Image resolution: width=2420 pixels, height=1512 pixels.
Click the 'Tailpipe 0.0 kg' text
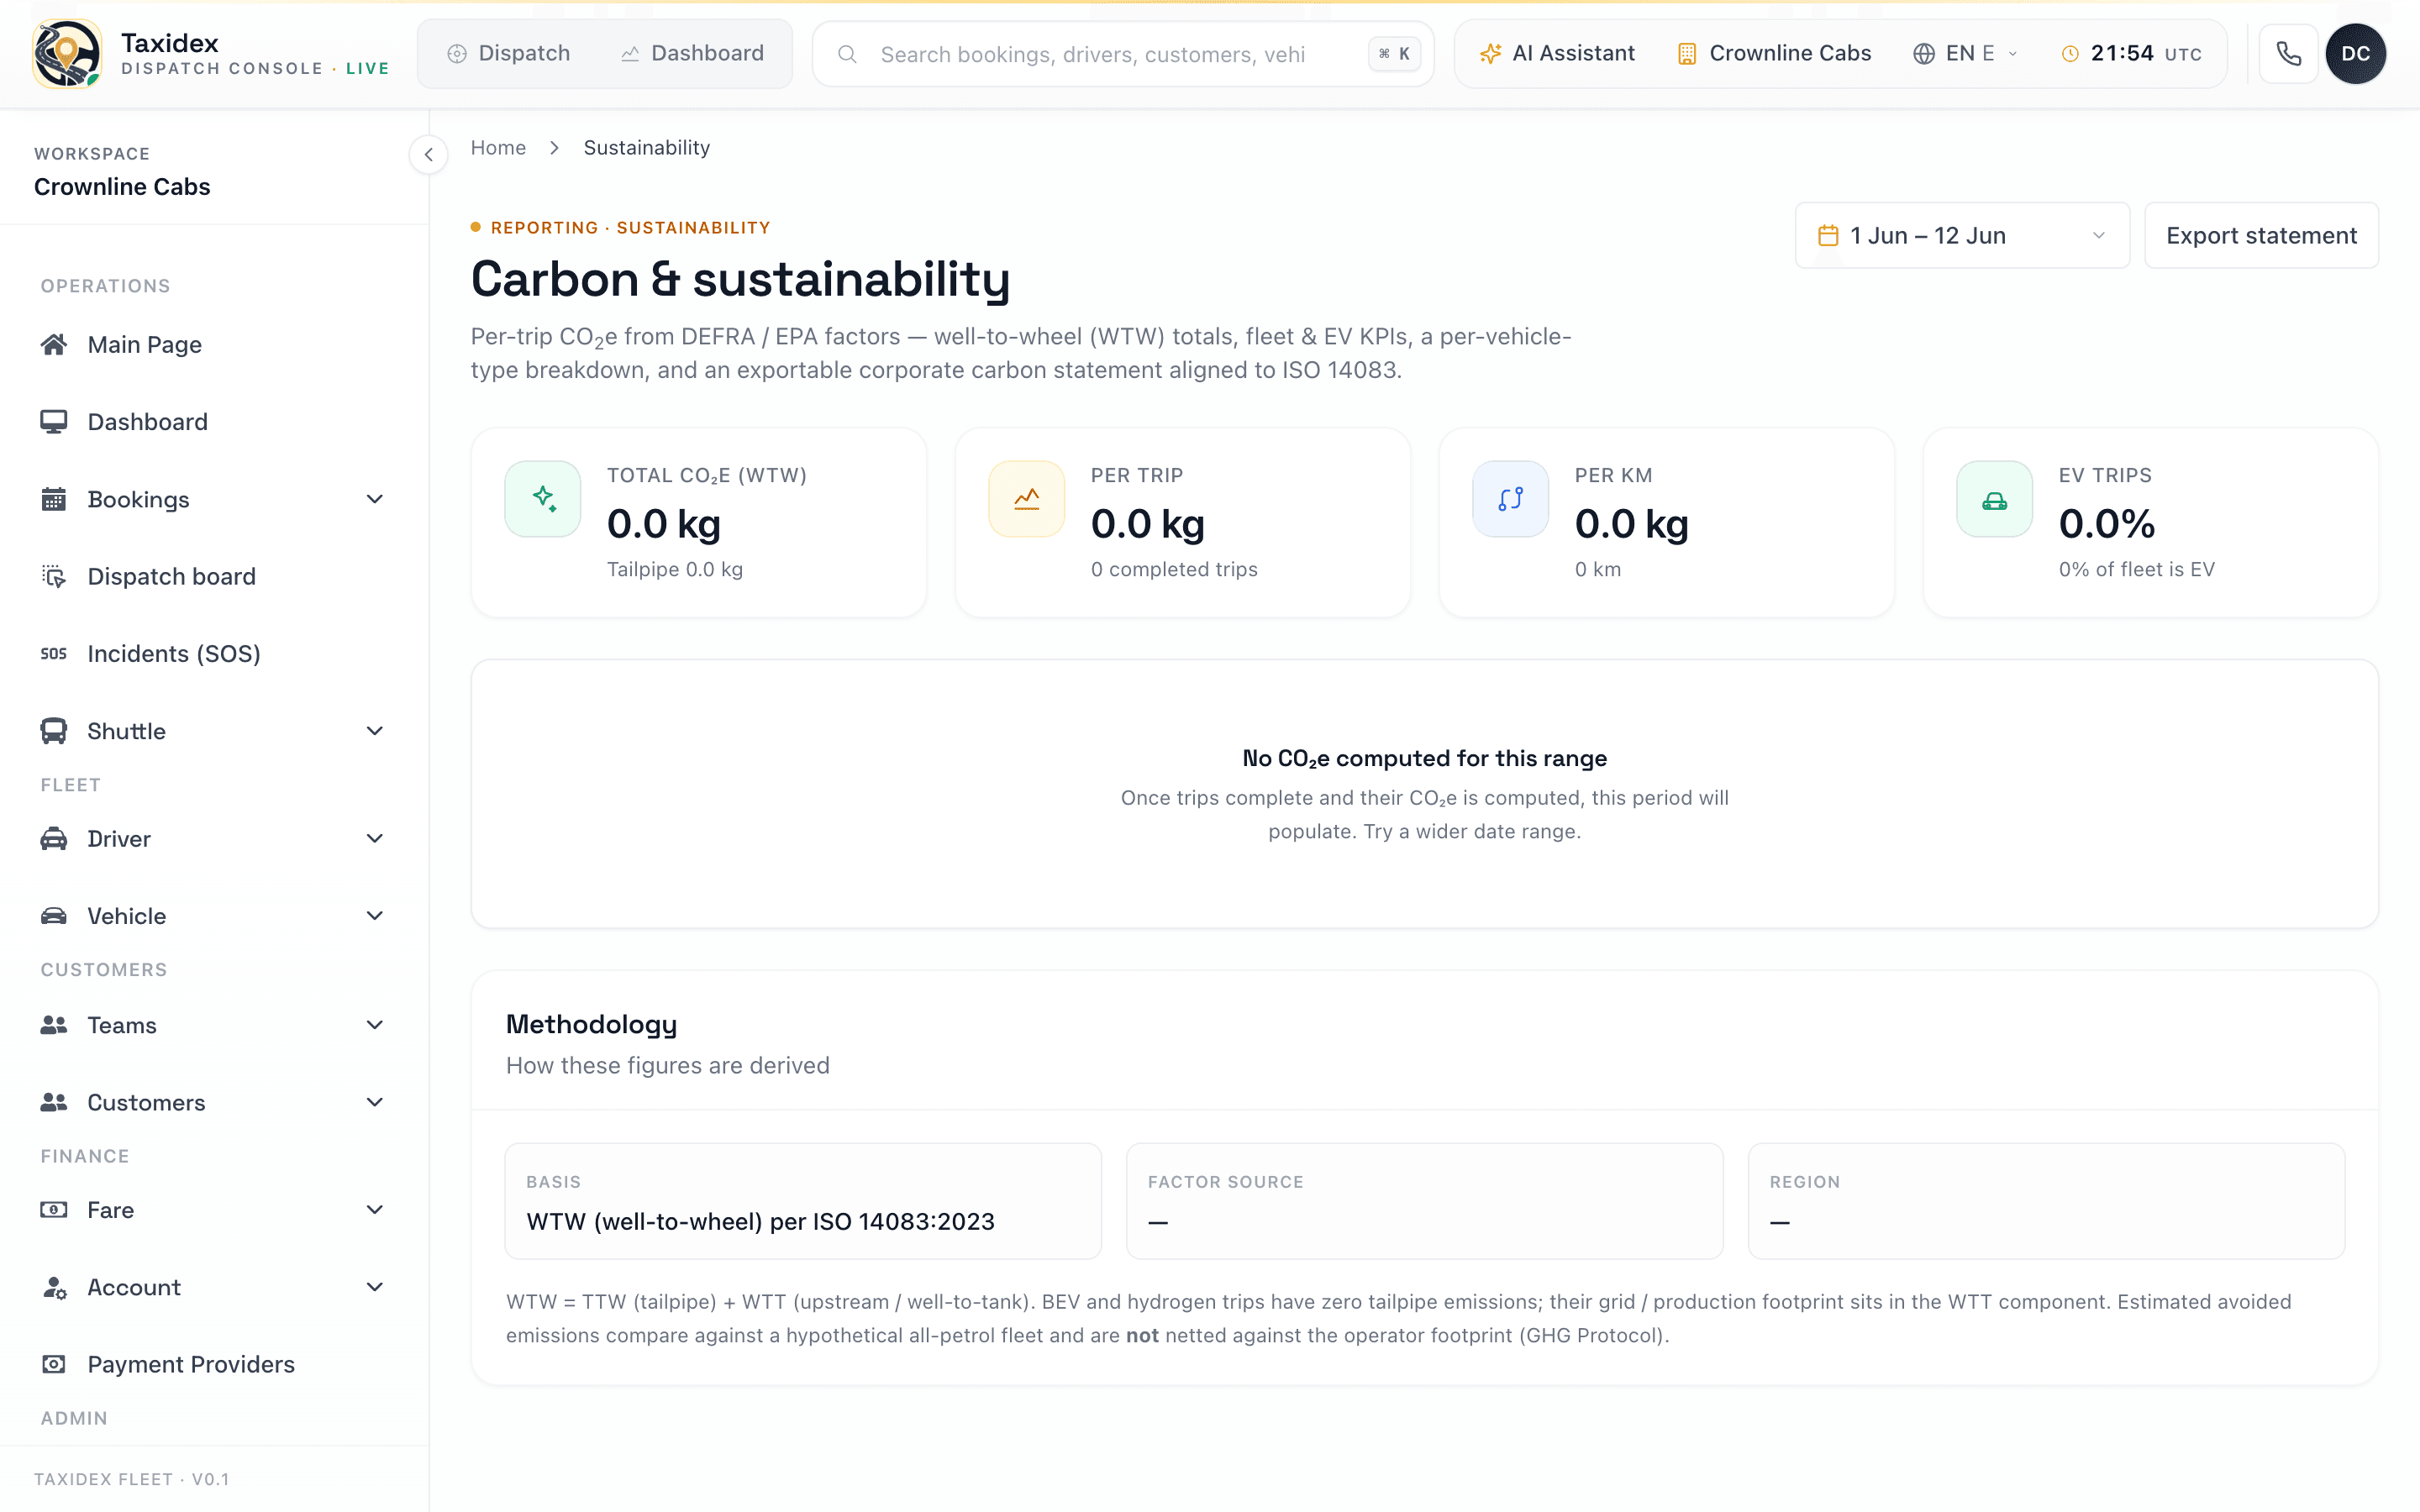[675, 569]
